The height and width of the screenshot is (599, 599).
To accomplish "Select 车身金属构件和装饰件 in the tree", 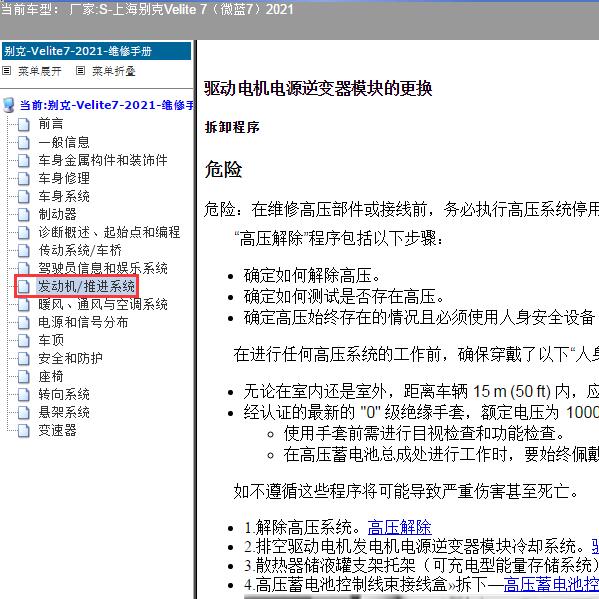I will (103, 160).
